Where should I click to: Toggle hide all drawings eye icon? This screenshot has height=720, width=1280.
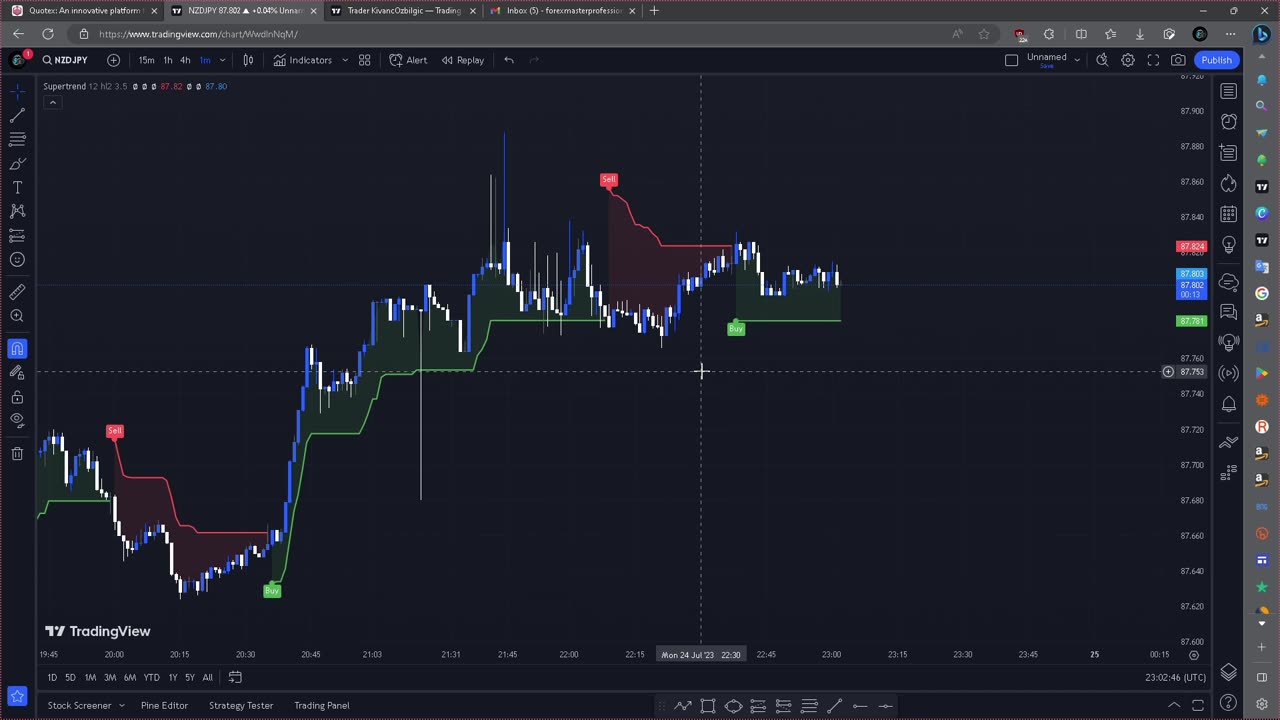[17, 421]
